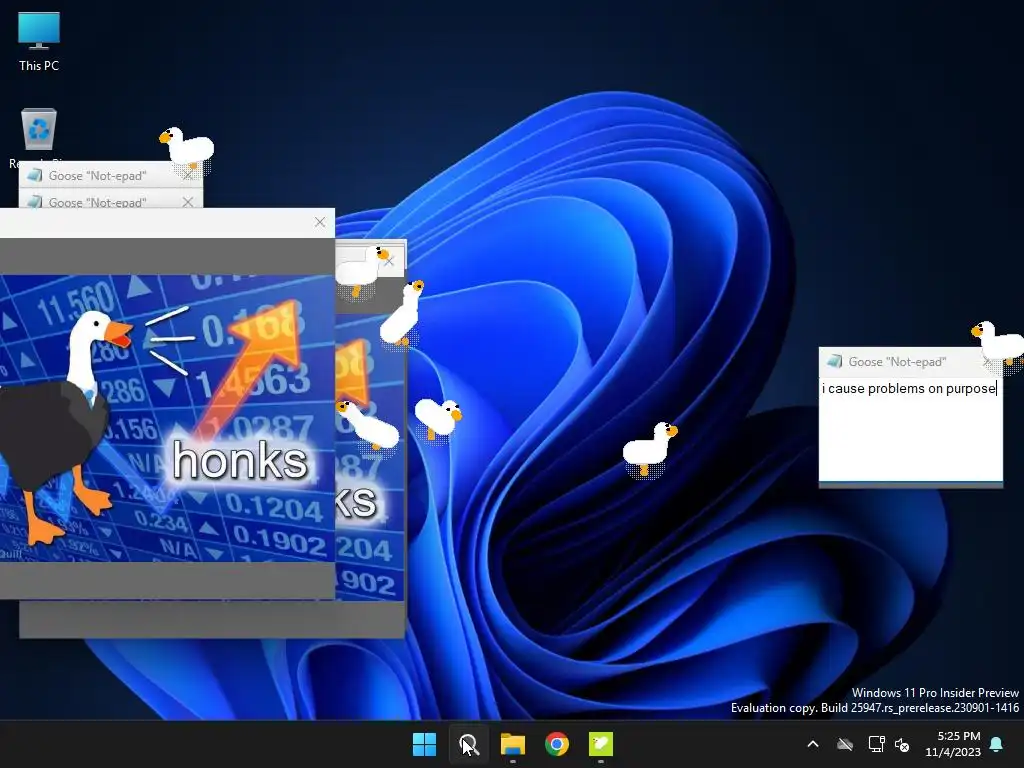The width and height of the screenshot is (1024, 768).
Task: Close the honks meme image window
Action: coord(320,222)
